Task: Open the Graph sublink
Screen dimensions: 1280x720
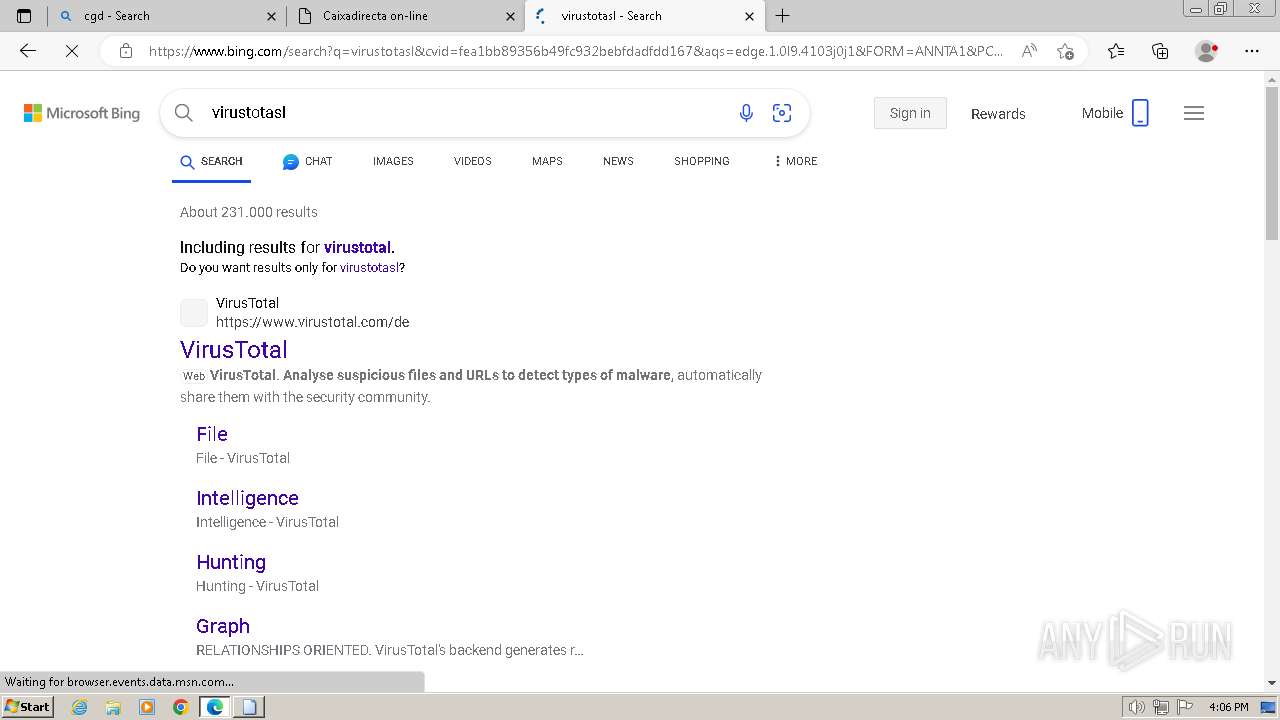Action: (x=223, y=626)
